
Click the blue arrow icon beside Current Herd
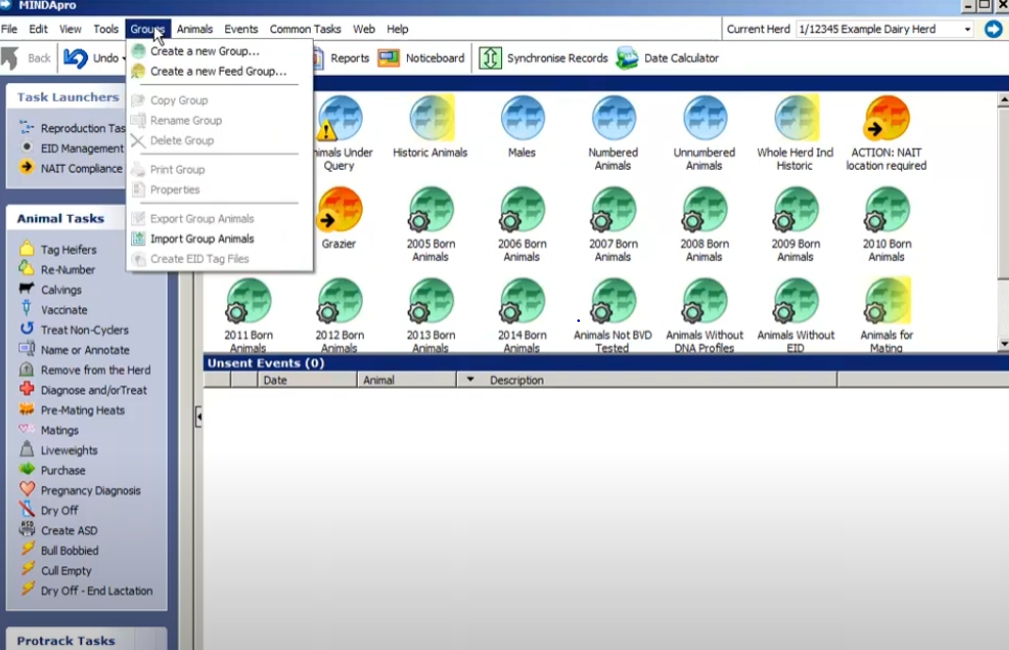tap(994, 29)
